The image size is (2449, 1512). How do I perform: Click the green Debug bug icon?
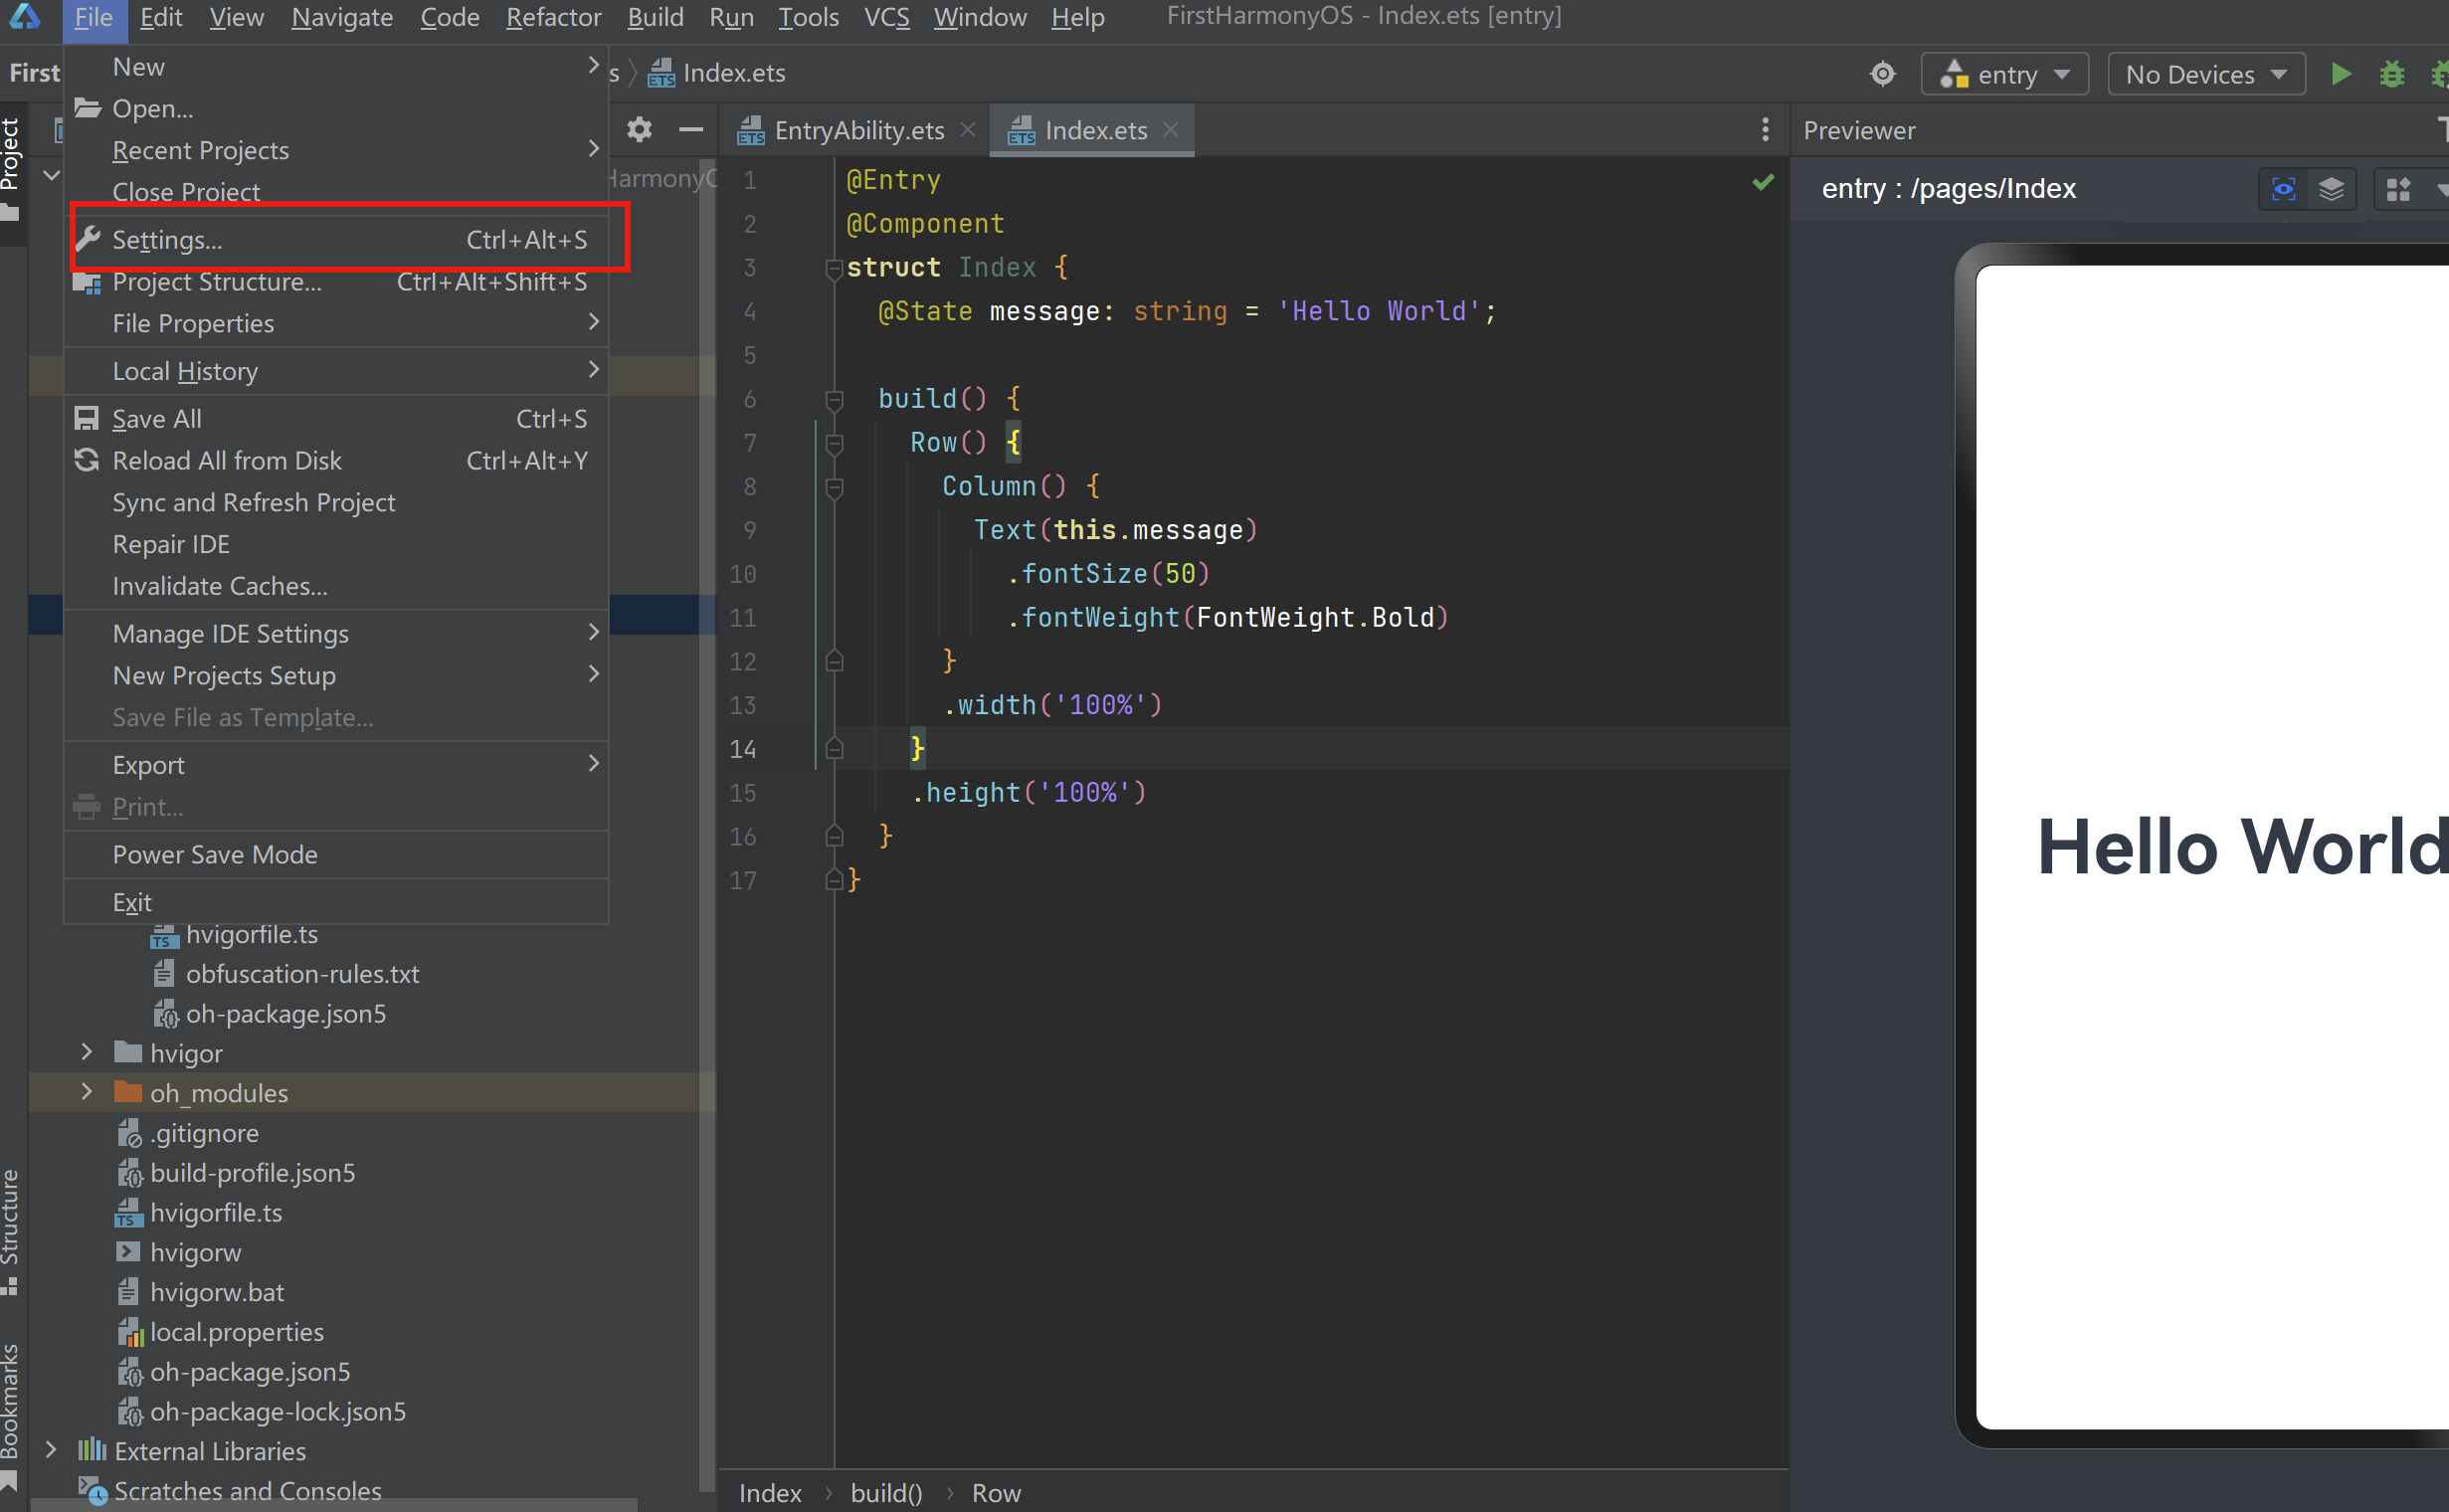[2392, 74]
